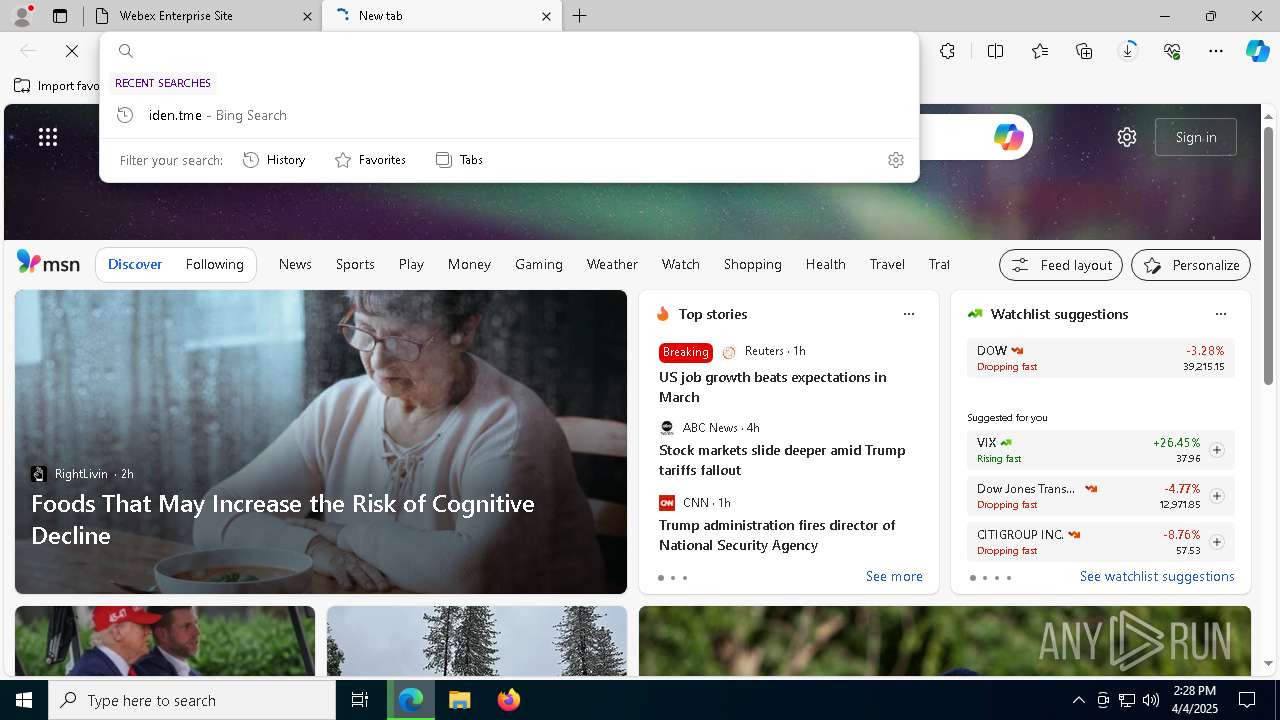Open the Play category
The height and width of the screenshot is (720, 1280).
[x=411, y=264]
